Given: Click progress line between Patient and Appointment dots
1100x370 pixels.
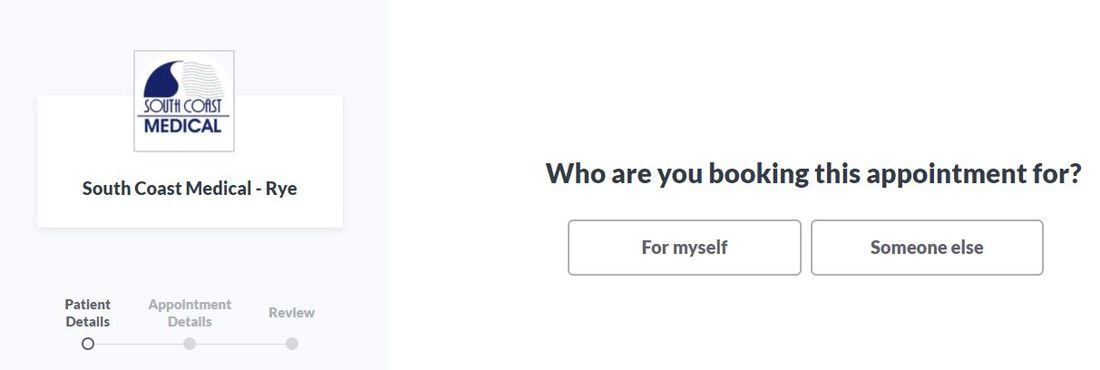Looking at the screenshot, I should click(138, 344).
